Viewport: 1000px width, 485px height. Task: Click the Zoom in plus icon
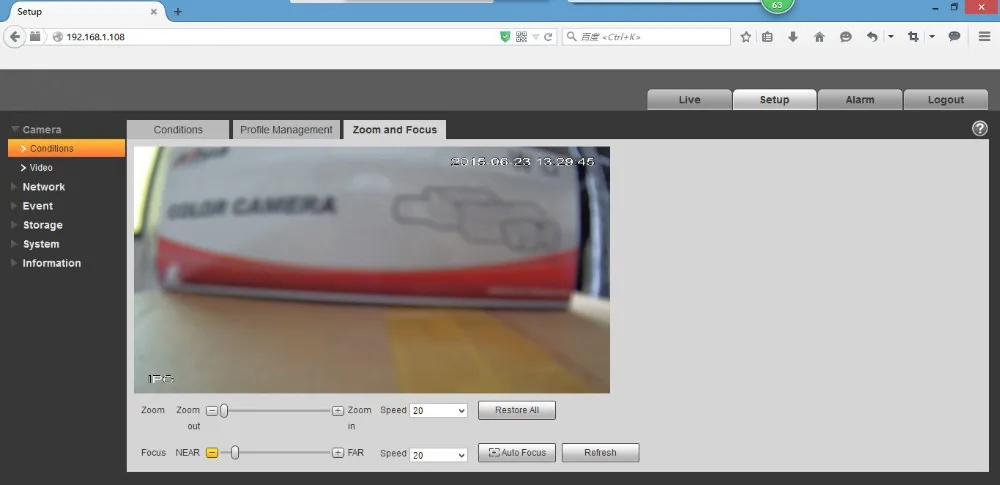[x=338, y=411]
